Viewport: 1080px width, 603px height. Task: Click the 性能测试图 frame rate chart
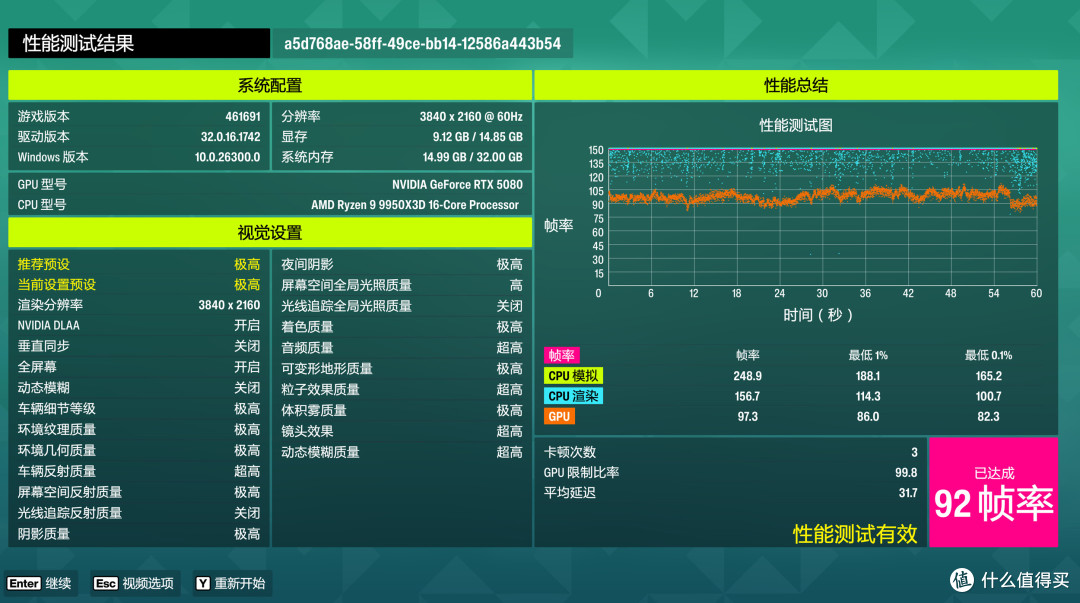(x=822, y=216)
